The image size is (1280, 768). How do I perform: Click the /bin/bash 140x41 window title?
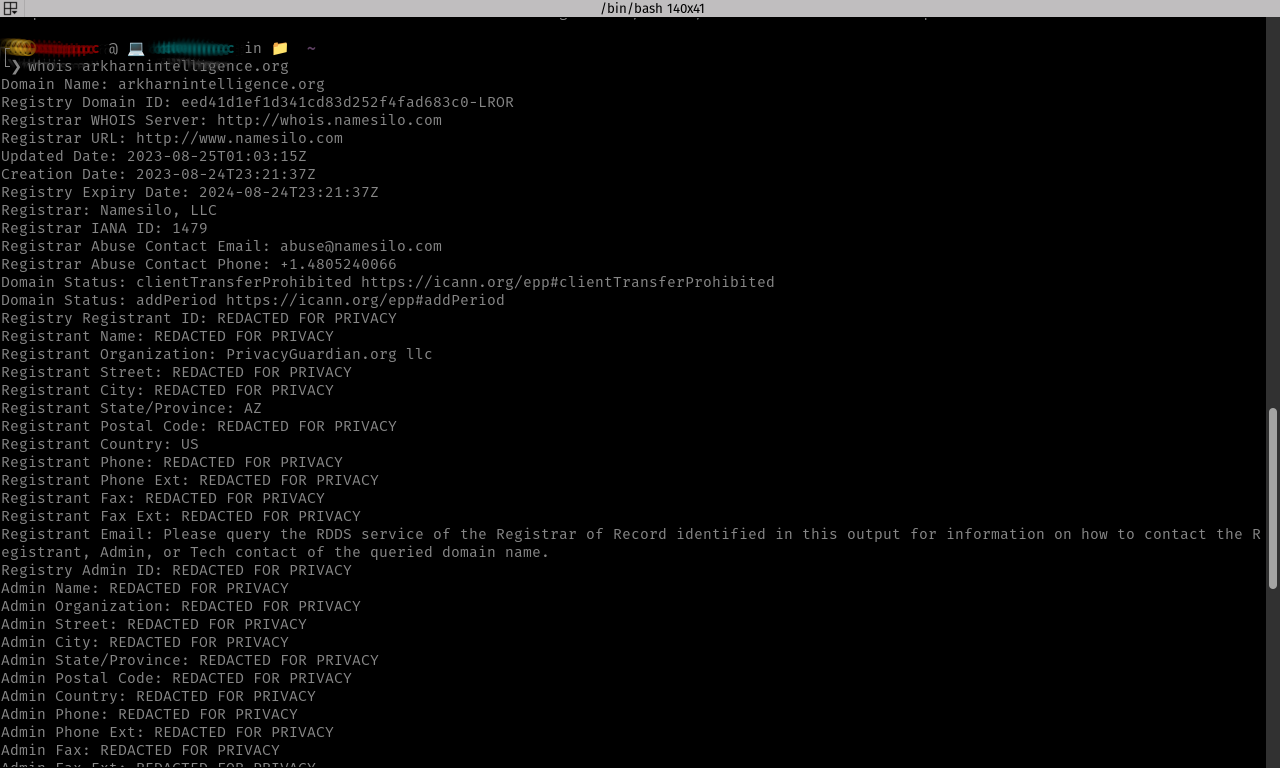pos(652,9)
